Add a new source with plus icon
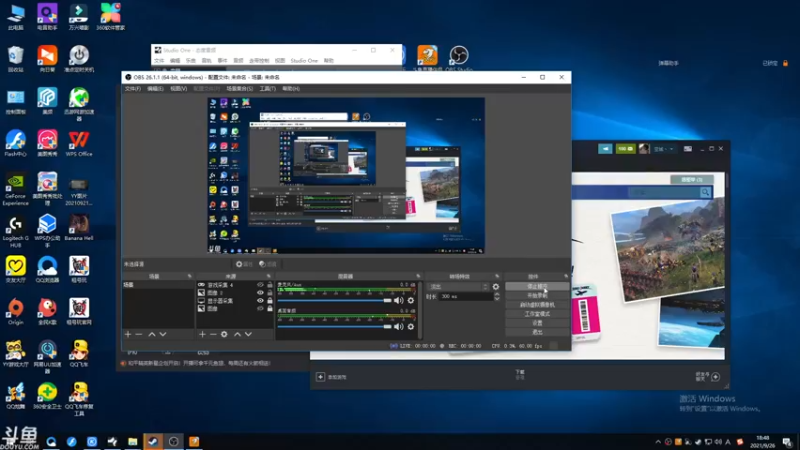 pos(202,334)
